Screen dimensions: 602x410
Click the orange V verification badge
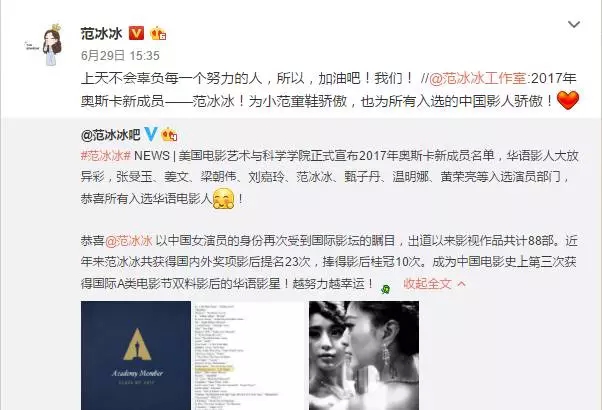coord(136,33)
